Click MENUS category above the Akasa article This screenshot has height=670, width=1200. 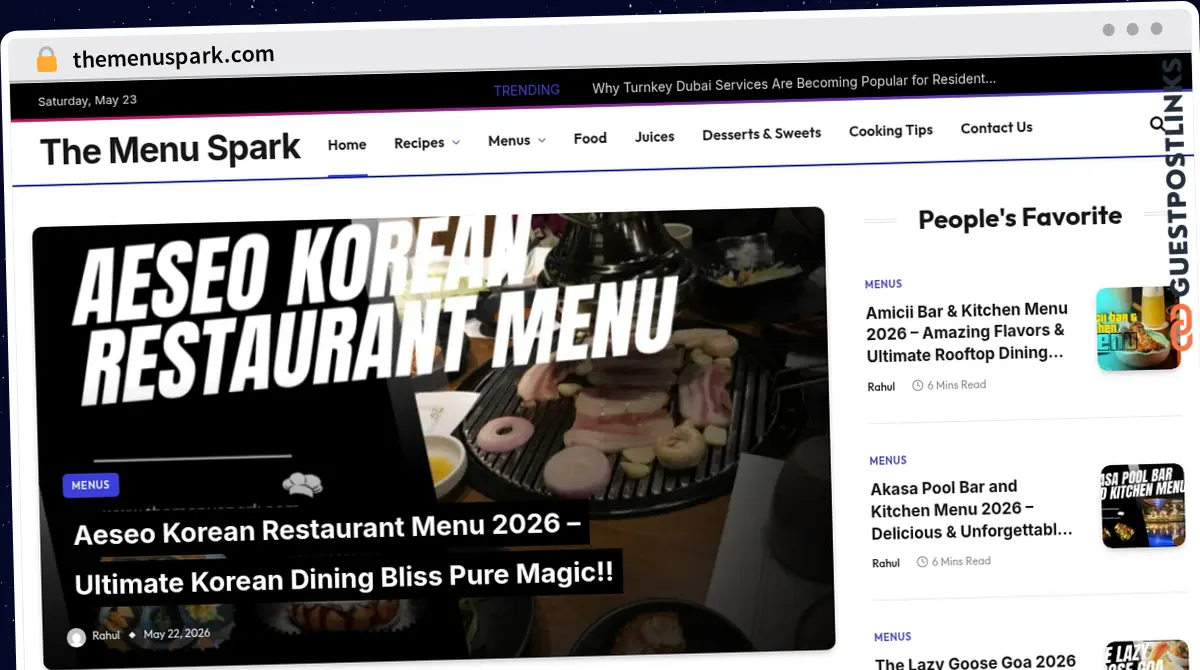(888, 461)
